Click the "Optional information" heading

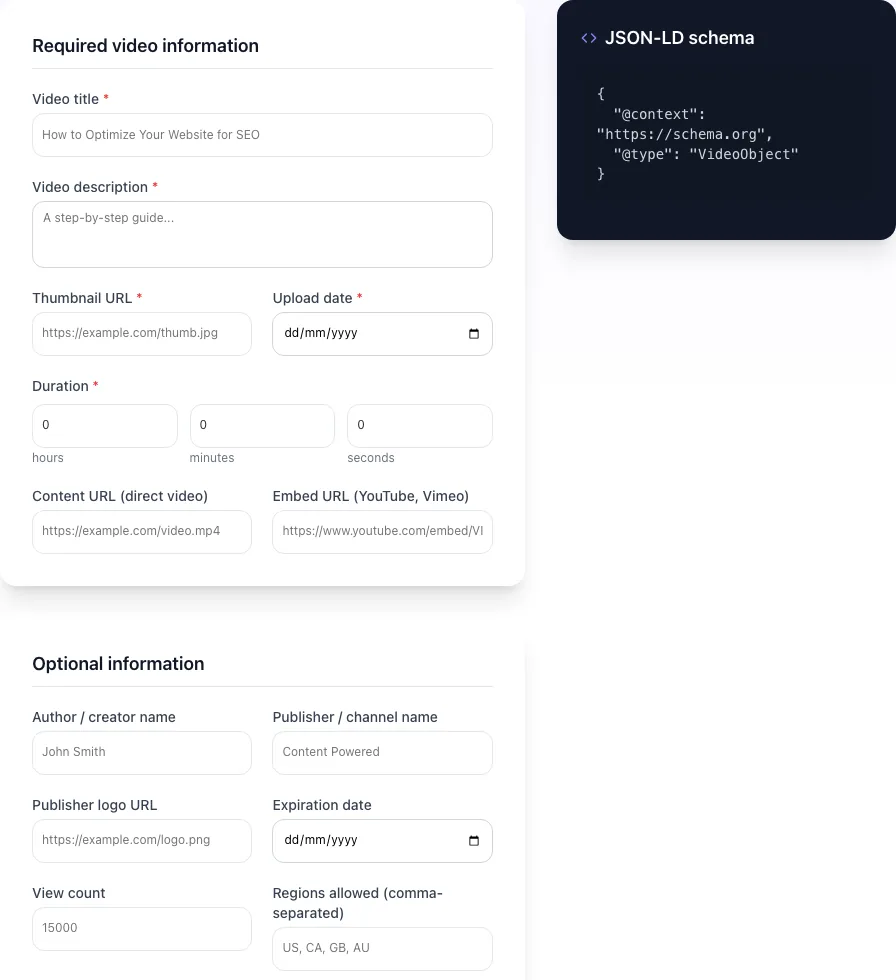118,664
